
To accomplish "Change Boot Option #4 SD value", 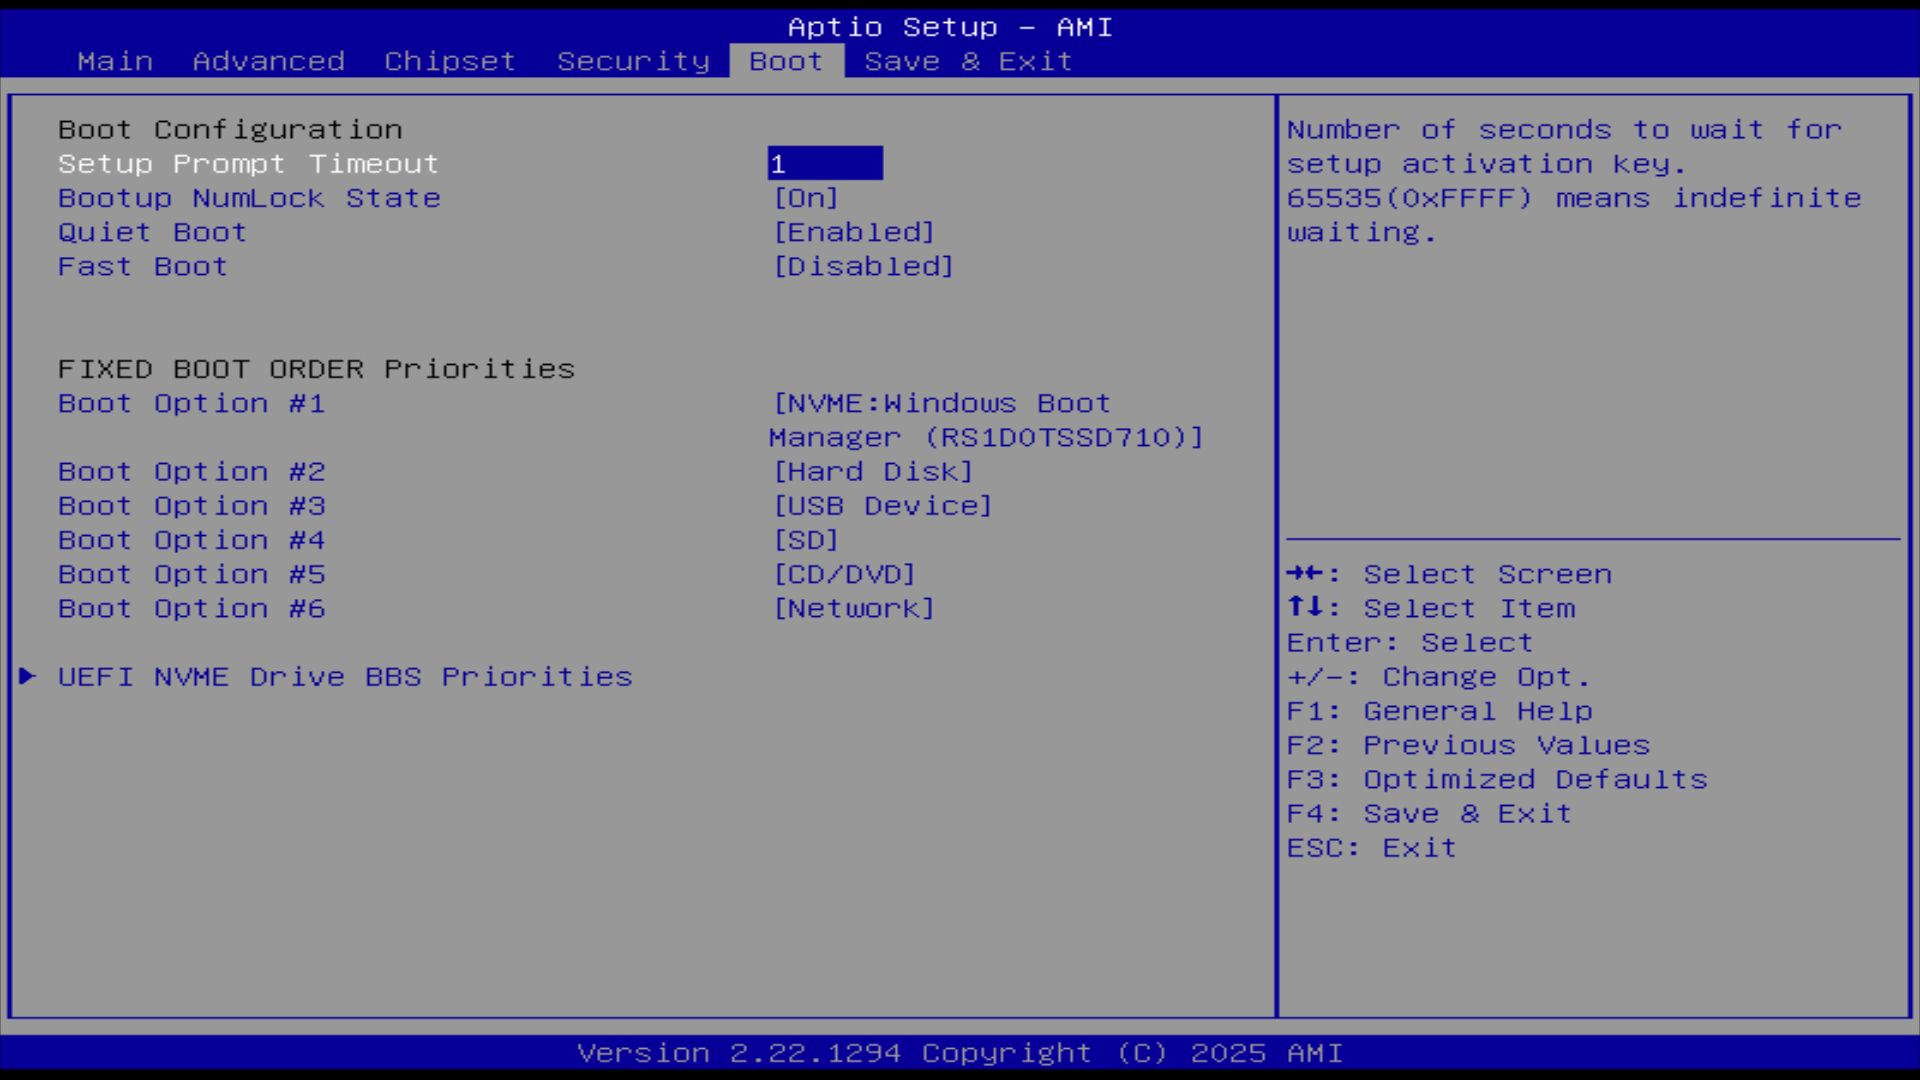I will pos(805,540).
